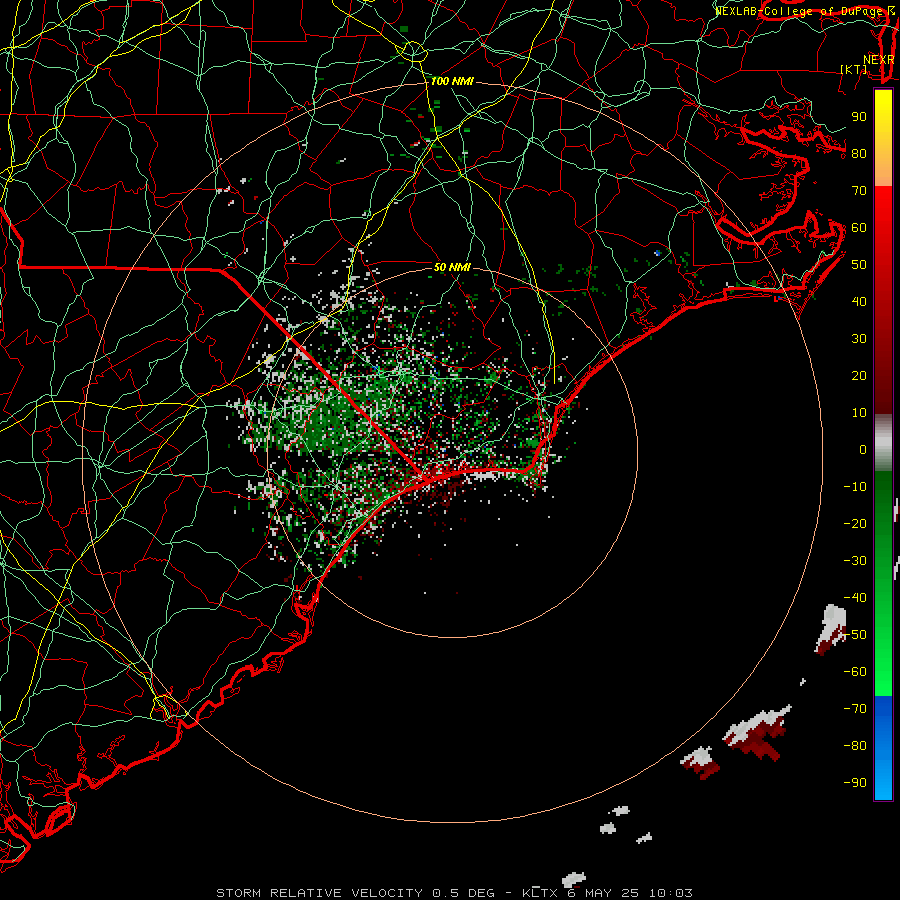Click the 30 value on velocity scale
900x900 pixels.
[x=859, y=339]
